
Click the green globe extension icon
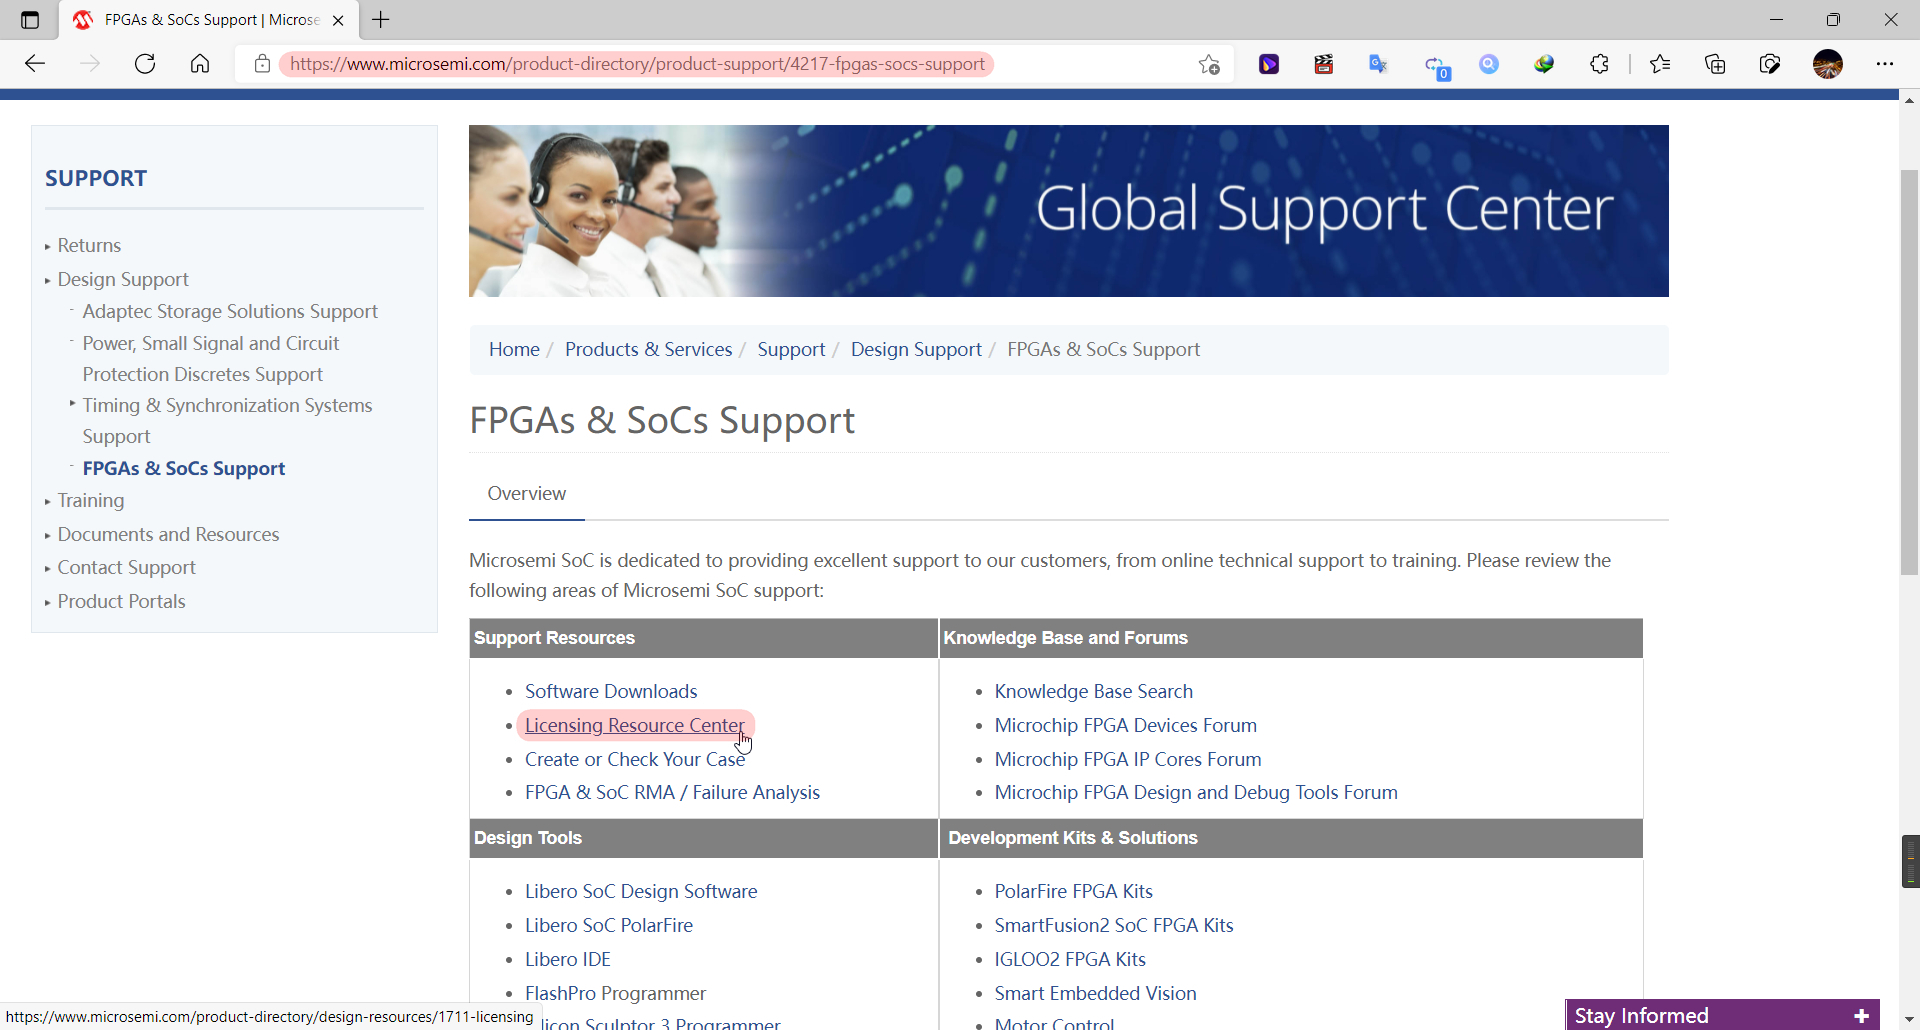click(x=1544, y=64)
